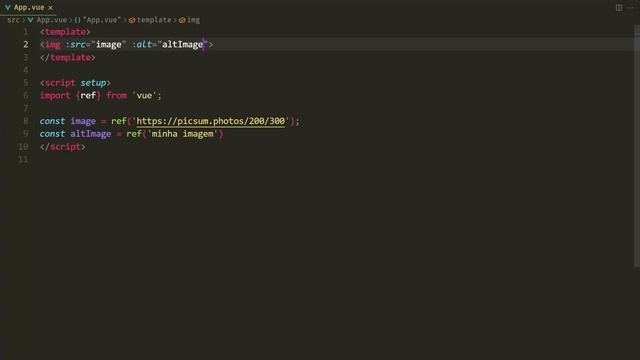Click the "App.vue" object breadcrumb segment
The height and width of the screenshot is (360, 640).
(102, 20)
